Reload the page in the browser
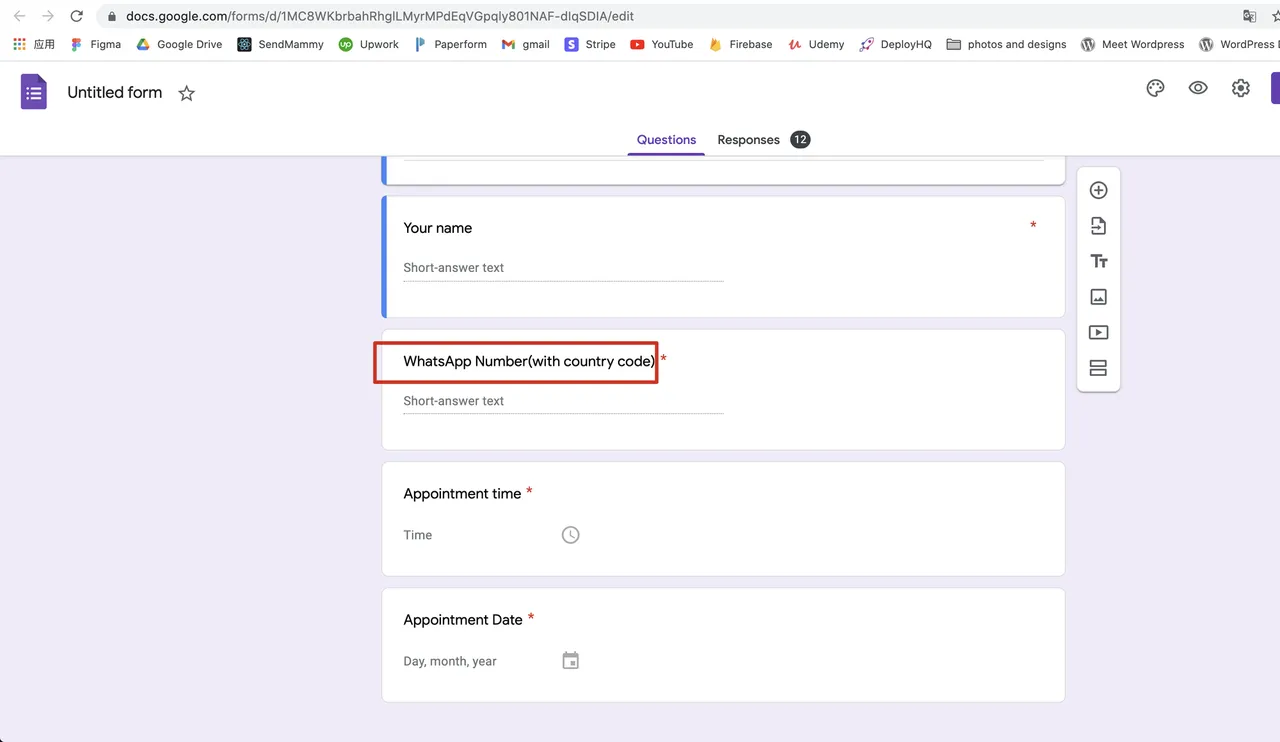The height and width of the screenshot is (742, 1280). click(x=76, y=16)
